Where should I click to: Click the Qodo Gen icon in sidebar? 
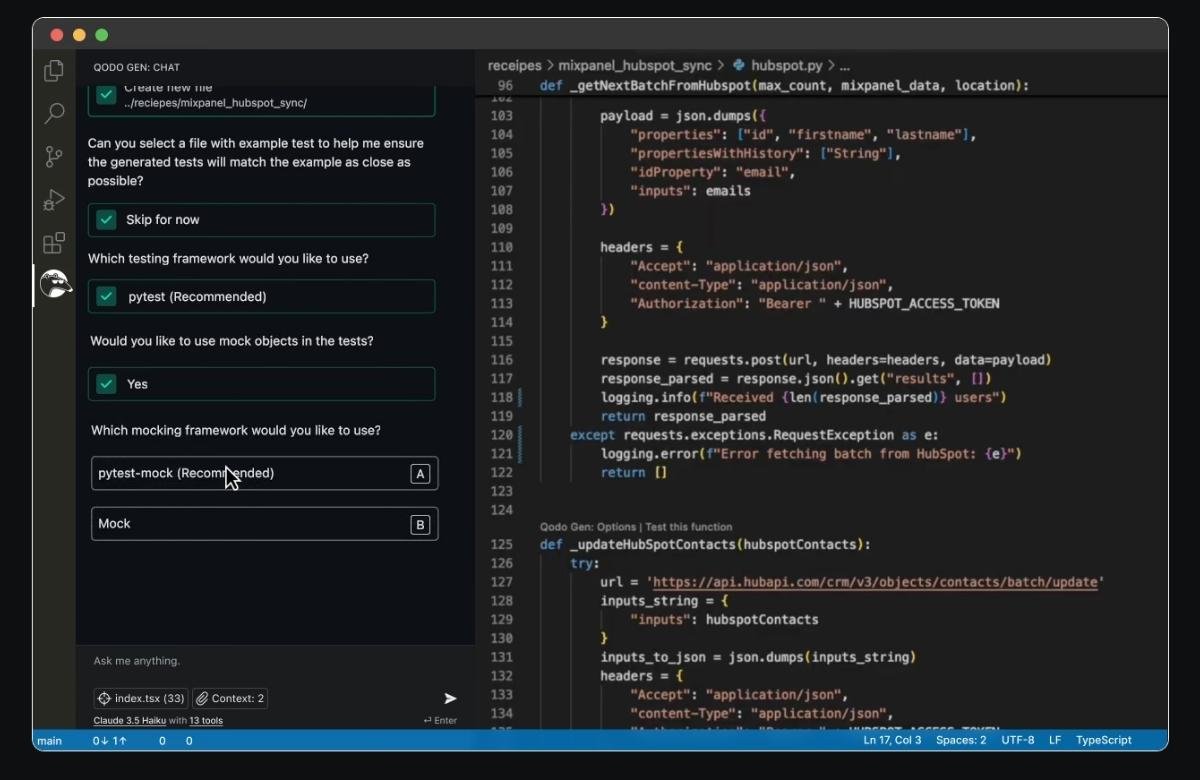point(55,286)
